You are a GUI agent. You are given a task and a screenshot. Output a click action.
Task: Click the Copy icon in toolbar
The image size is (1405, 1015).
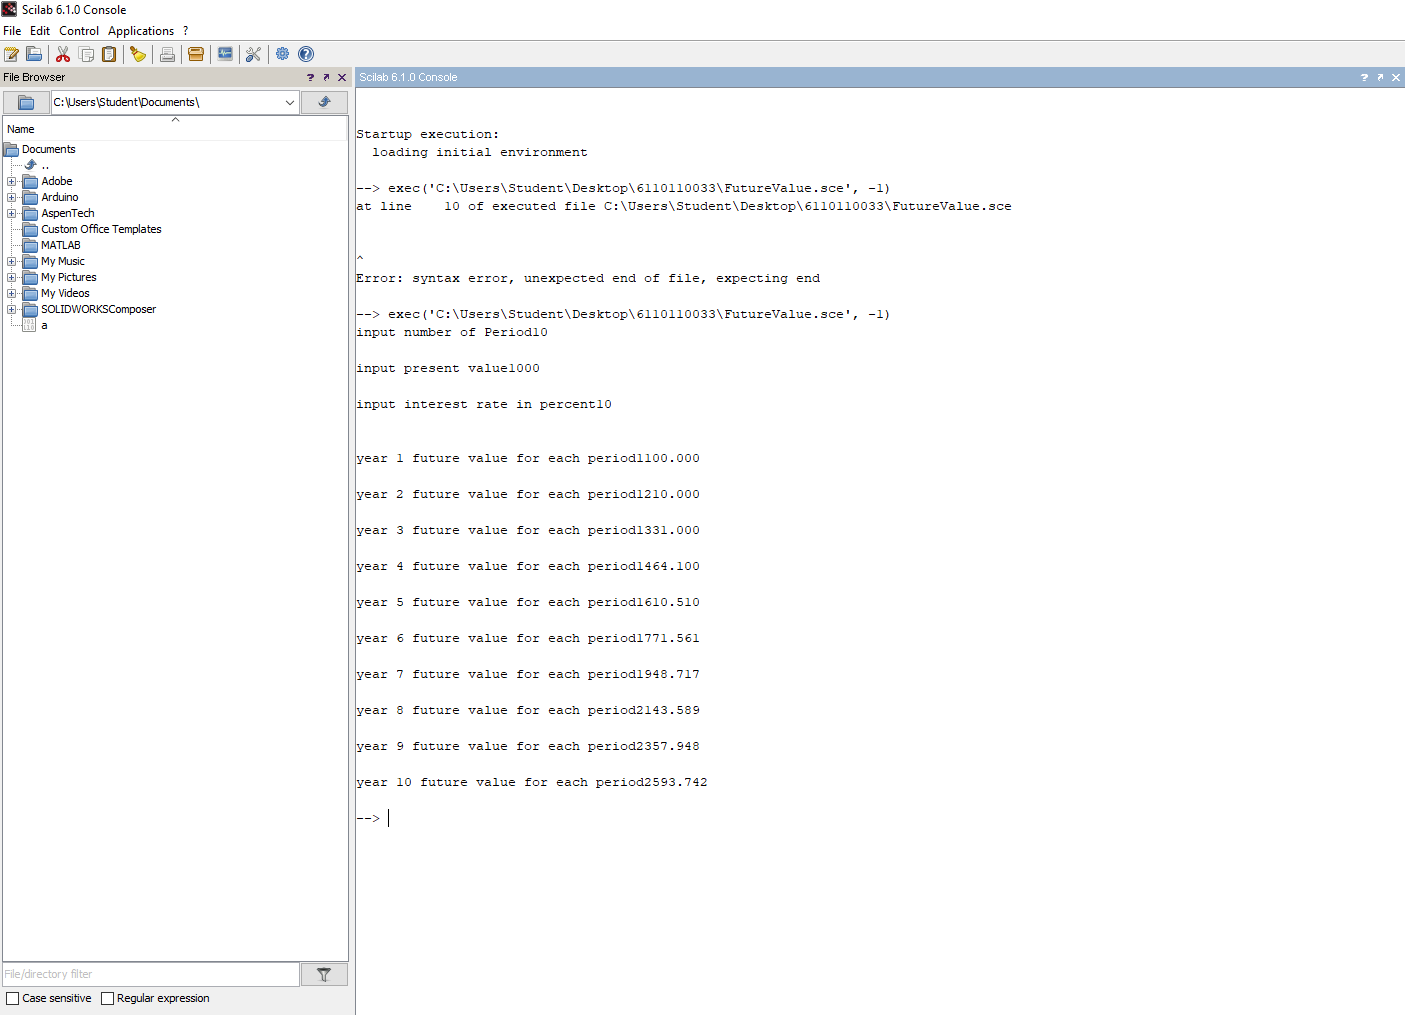pyautogui.click(x=86, y=54)
